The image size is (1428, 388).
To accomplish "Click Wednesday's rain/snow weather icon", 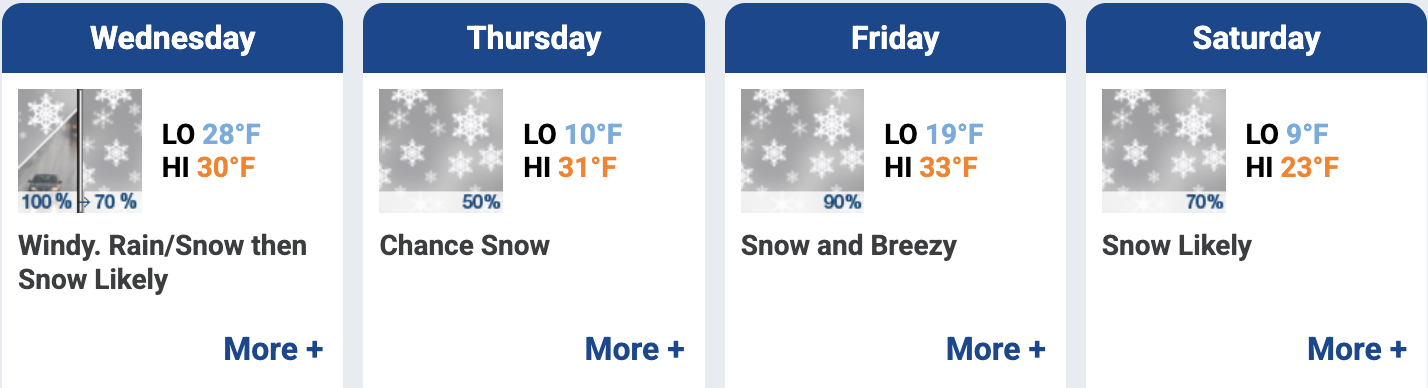I will pyautogui.click(x=80, y=151).
